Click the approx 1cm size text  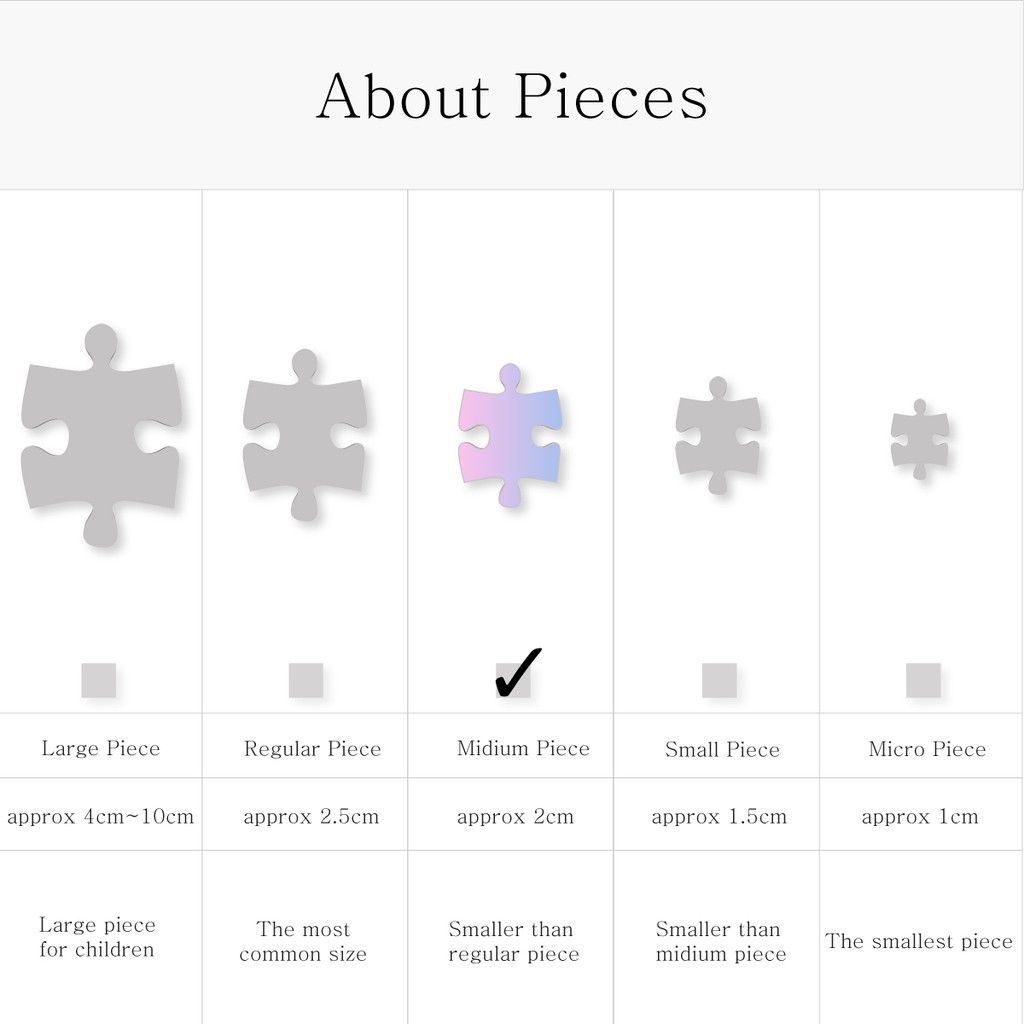(x=920, y=816)
